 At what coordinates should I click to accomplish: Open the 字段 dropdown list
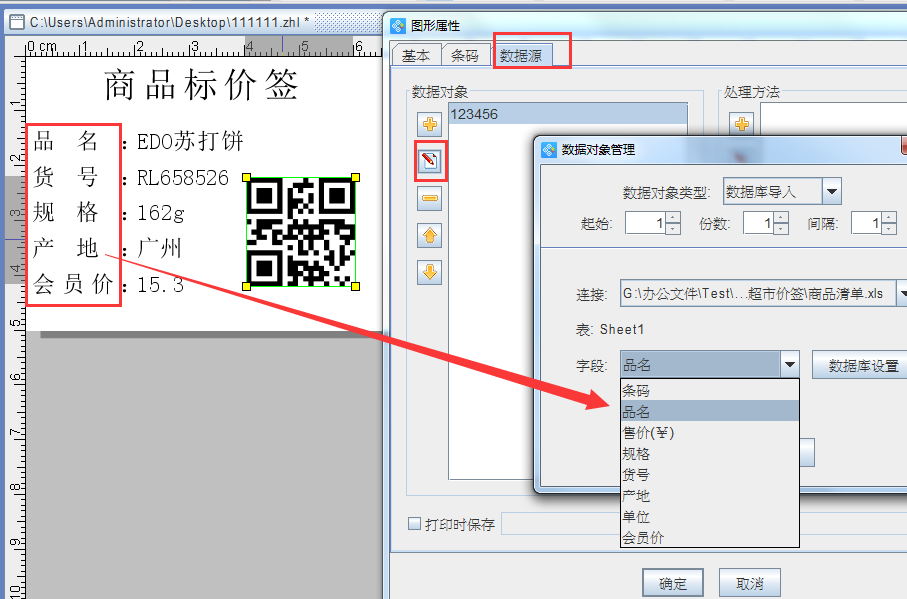click(x=790, y=364)
